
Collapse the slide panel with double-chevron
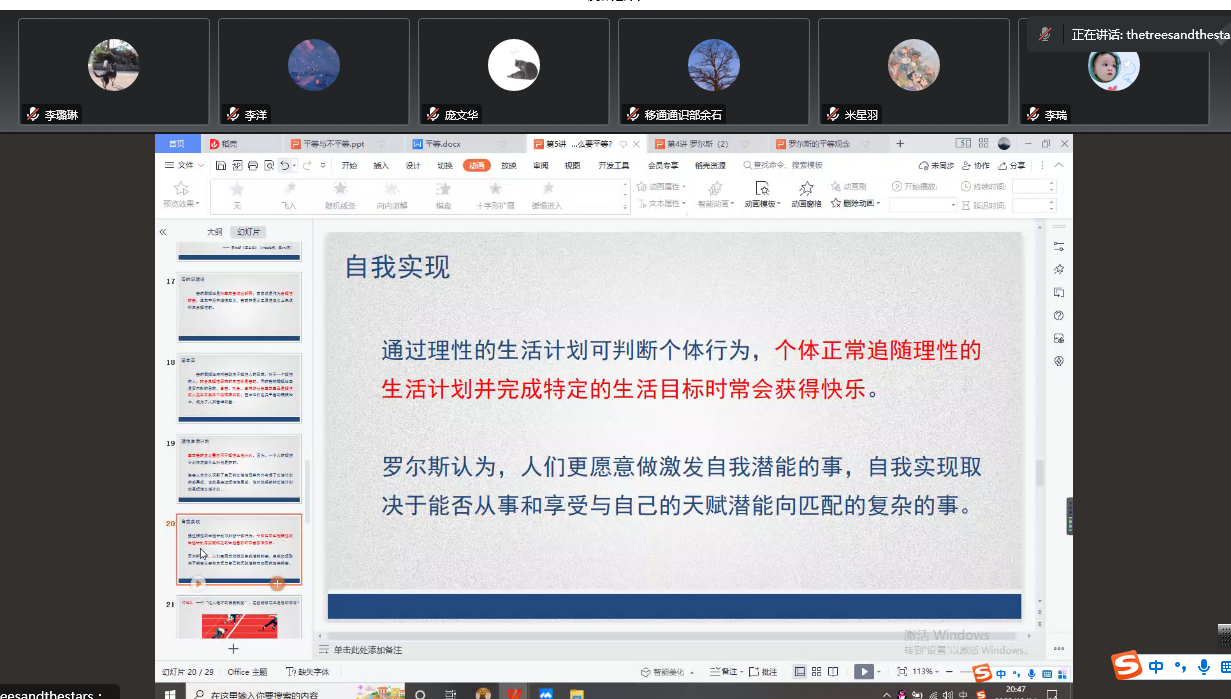163,232
